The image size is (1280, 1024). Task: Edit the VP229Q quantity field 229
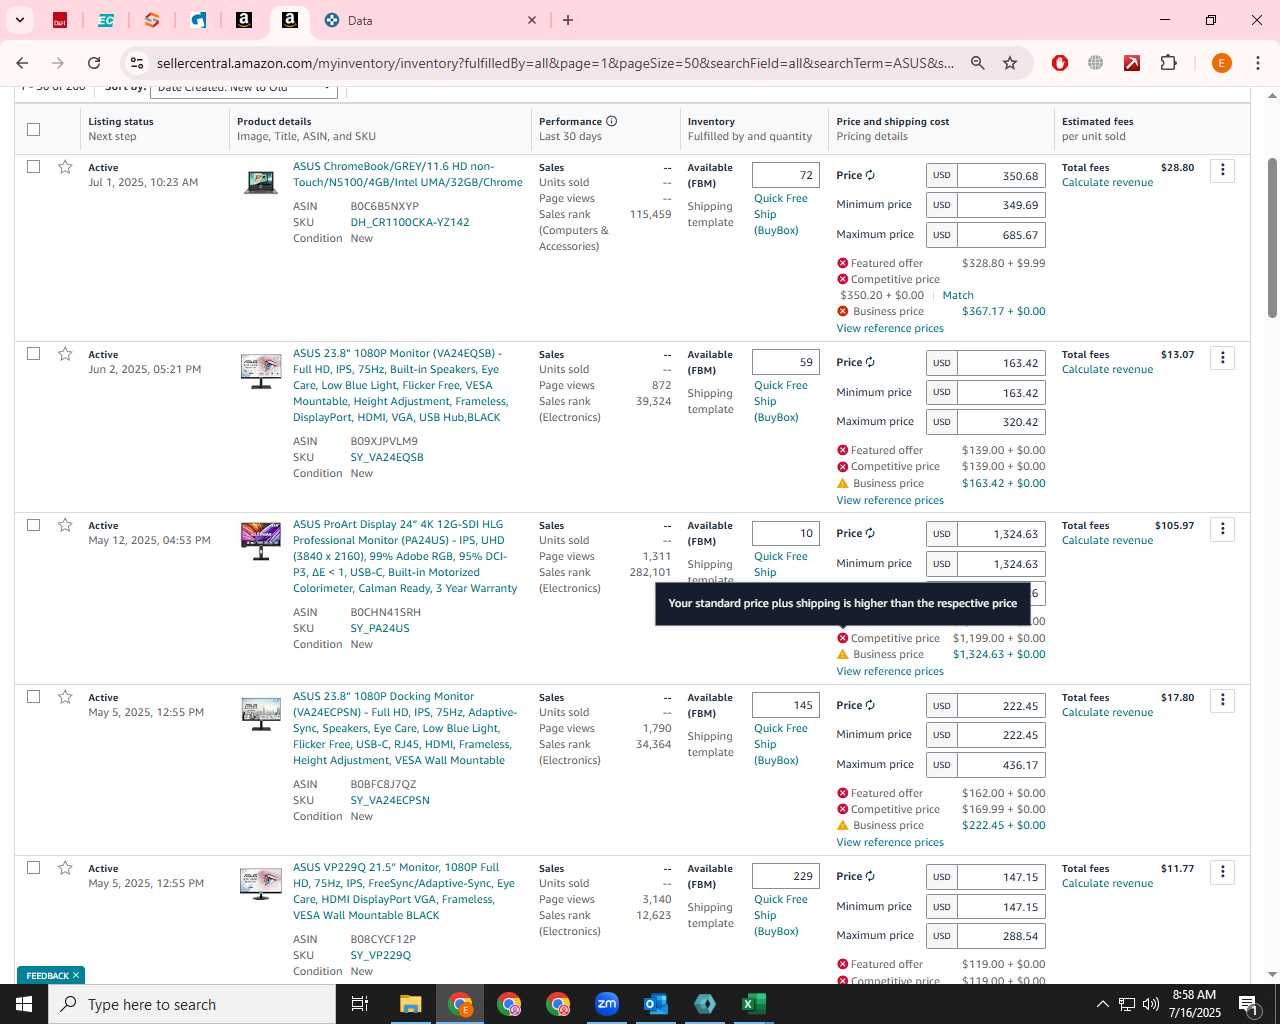786,876
